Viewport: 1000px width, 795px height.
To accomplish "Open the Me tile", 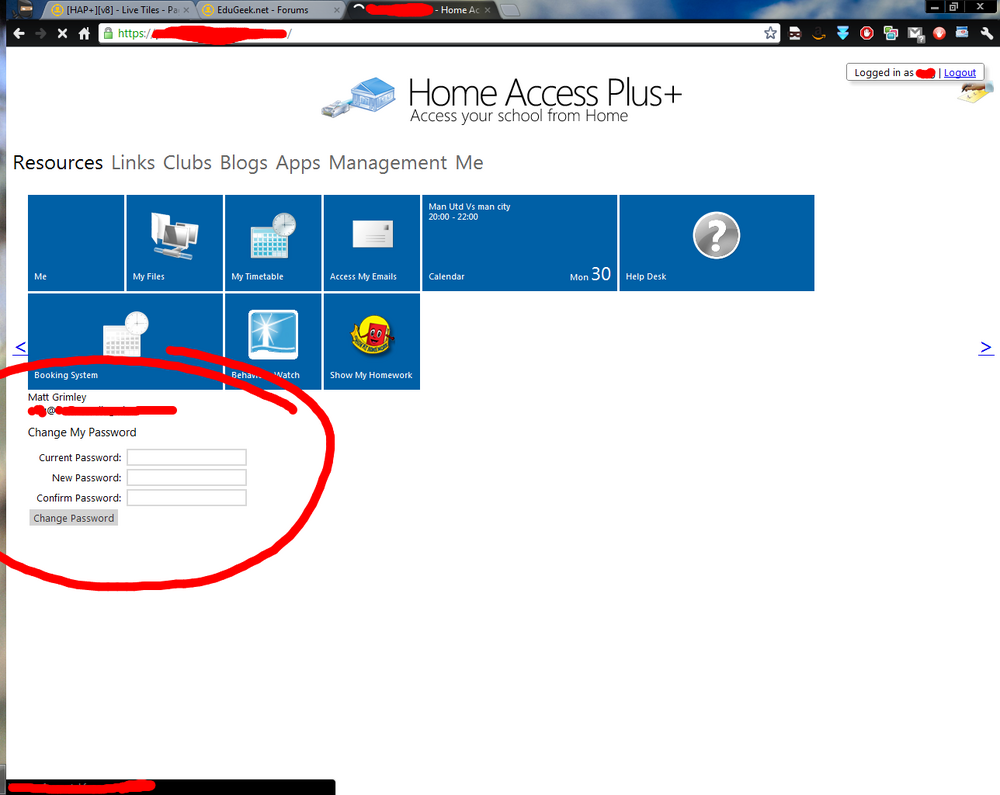I will [76, 243].
